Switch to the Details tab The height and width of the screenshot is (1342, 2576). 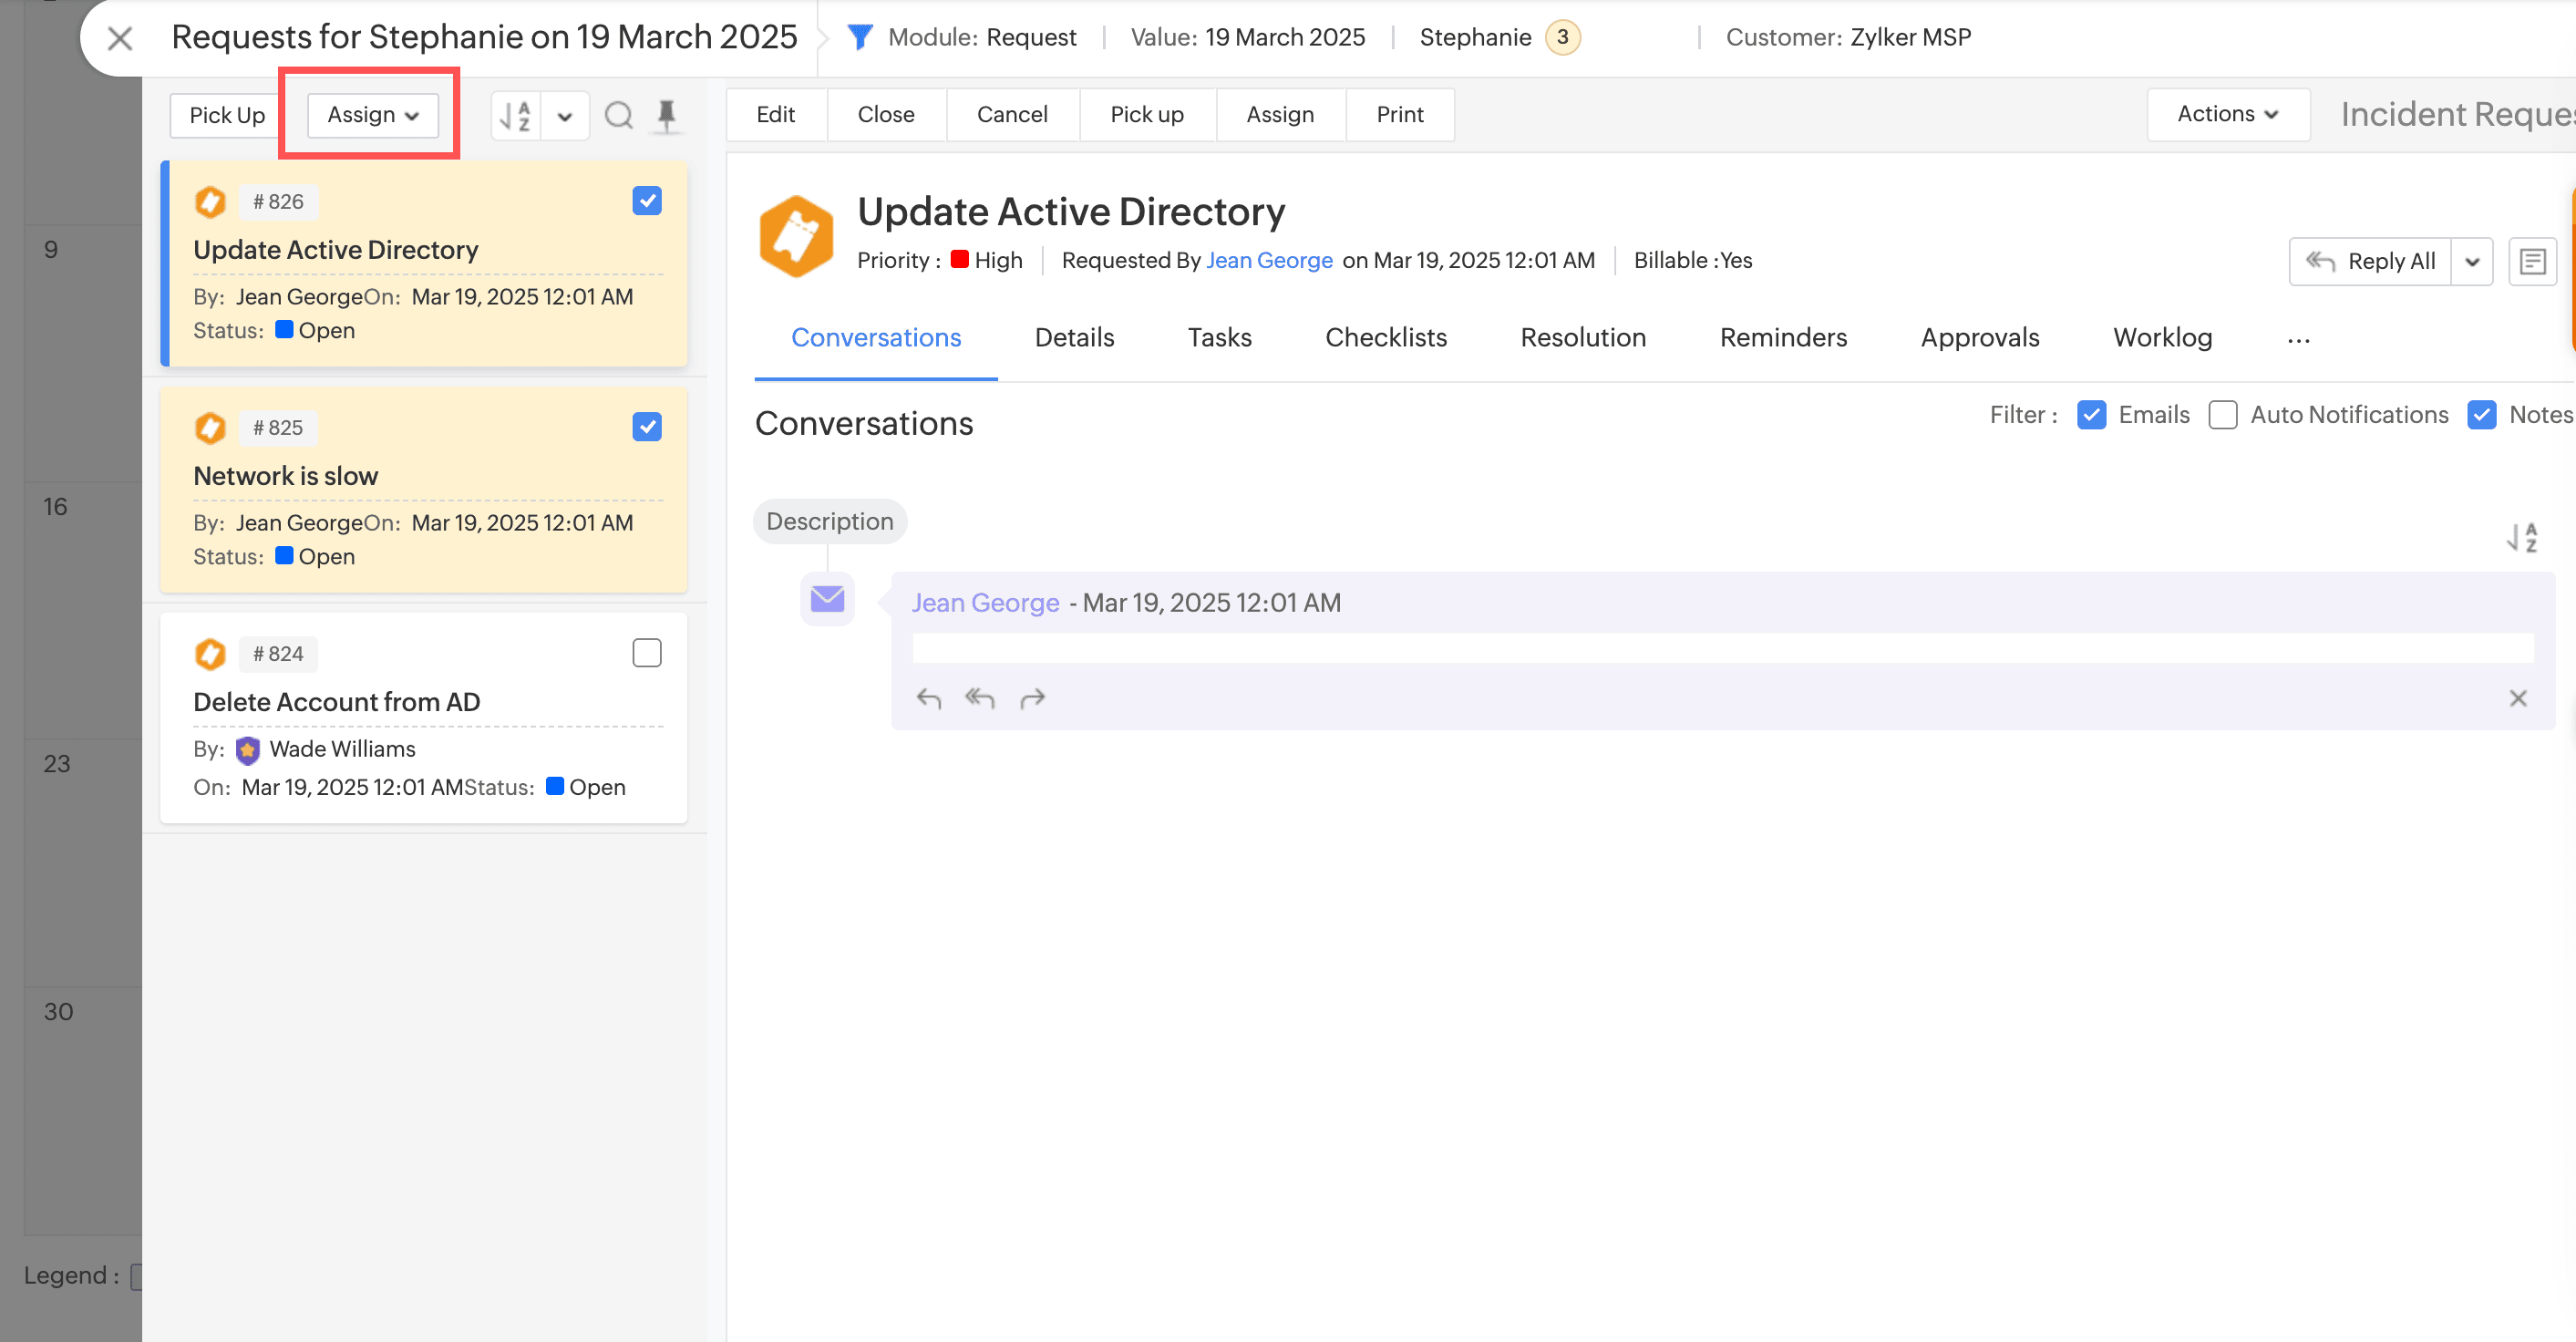click(1074, 338)
